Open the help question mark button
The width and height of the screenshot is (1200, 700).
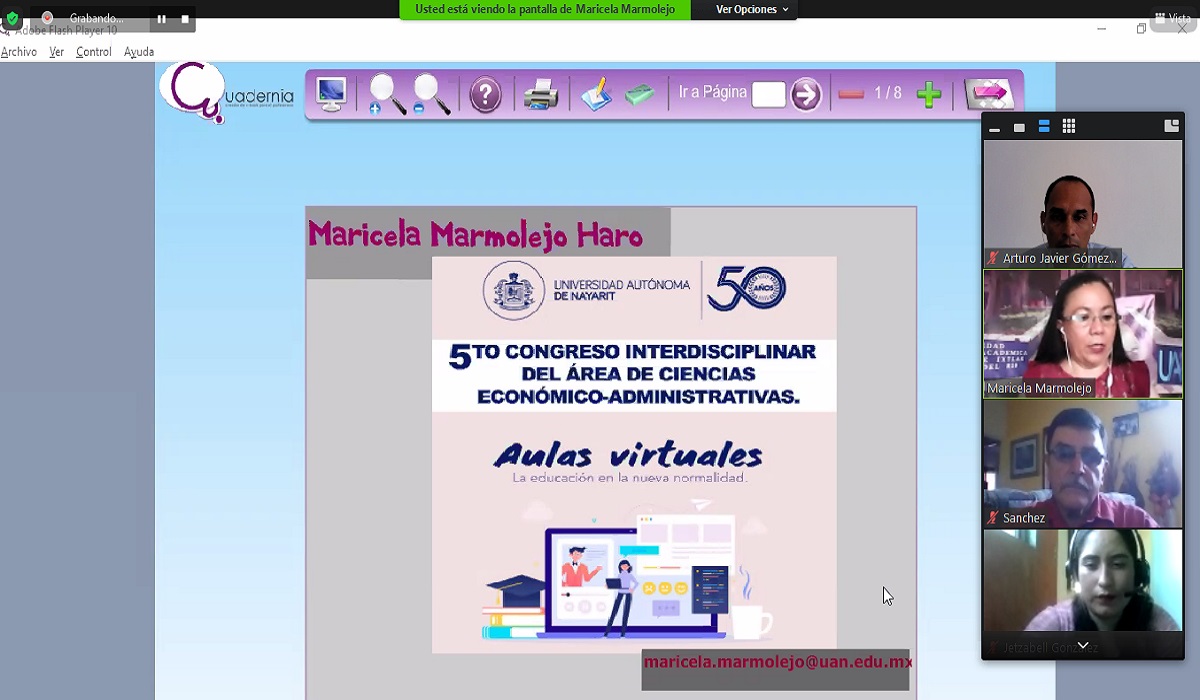coord(486,95)
